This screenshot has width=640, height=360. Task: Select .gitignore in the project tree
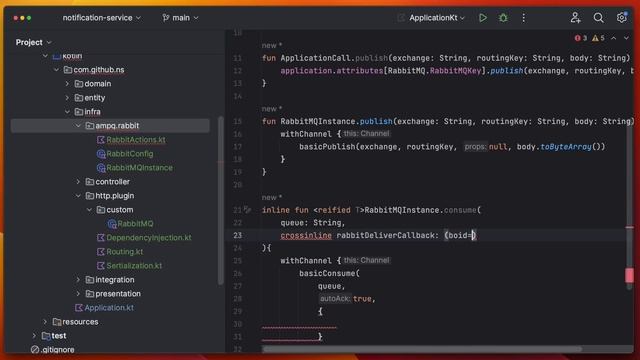[x=58, y=350]
